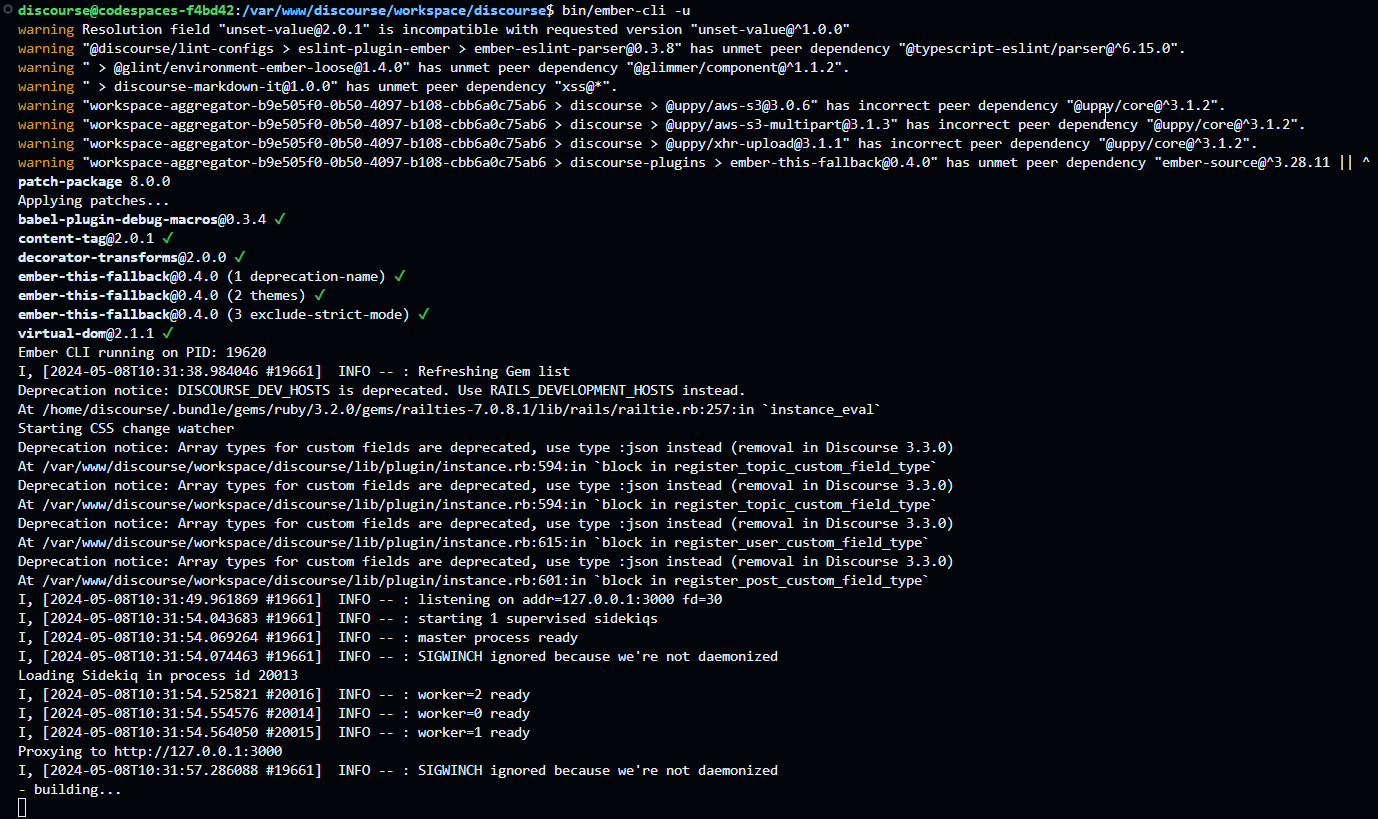Viewport: 1378px width, 819px height.
Task: Click the SIGWINCH log line timestamped 10:31:54.074463
Action: click(398, 656)
